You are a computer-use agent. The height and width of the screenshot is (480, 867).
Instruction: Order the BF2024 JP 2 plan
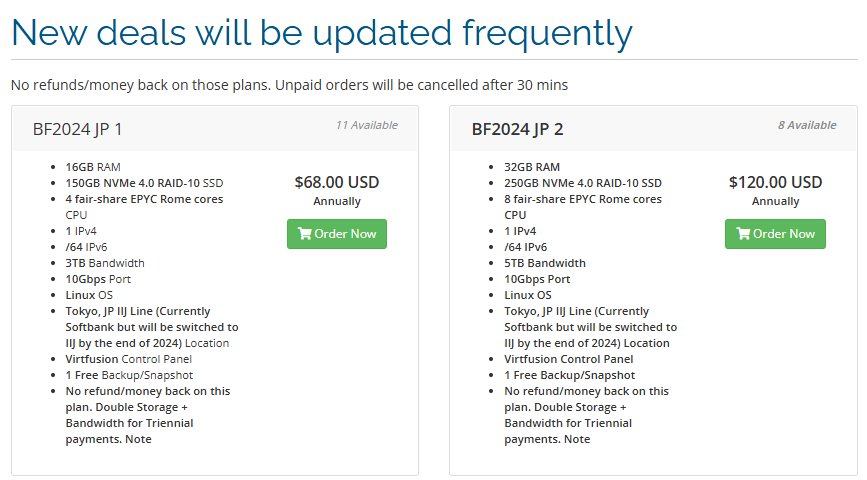(775, 234)
